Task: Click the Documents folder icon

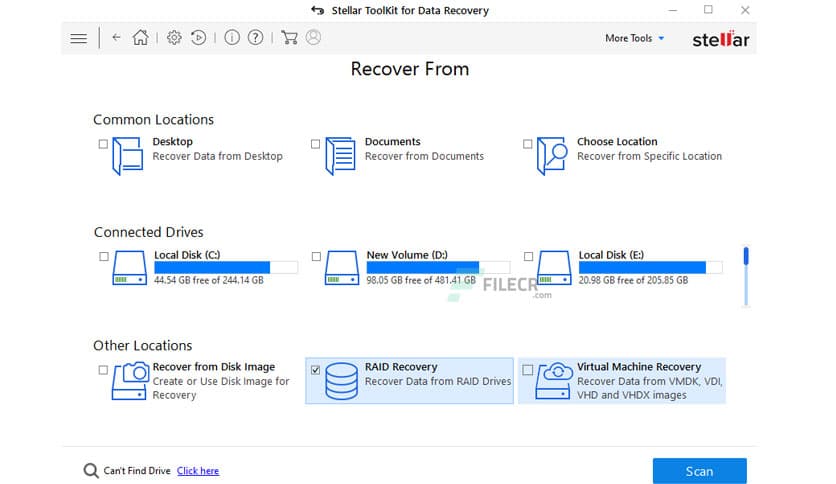Action: tap(340, 156)
